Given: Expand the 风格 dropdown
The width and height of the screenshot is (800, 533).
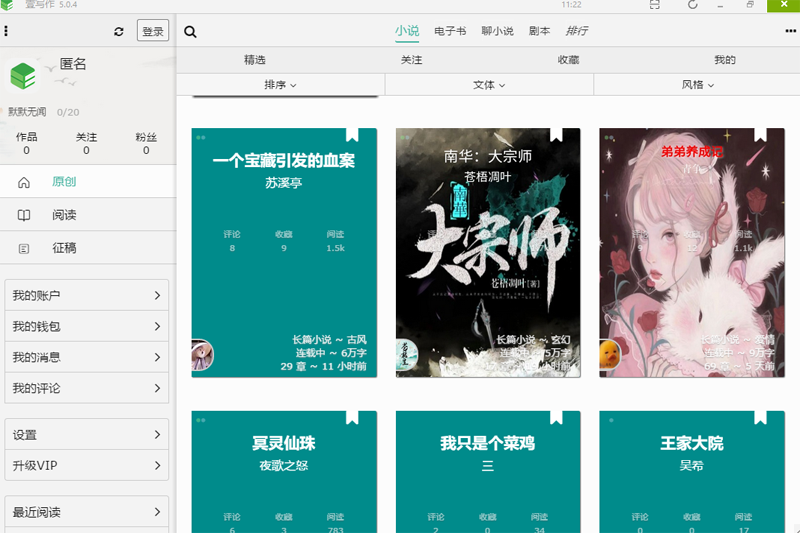Looking at the screenshot, I should [x=697, y=85].
